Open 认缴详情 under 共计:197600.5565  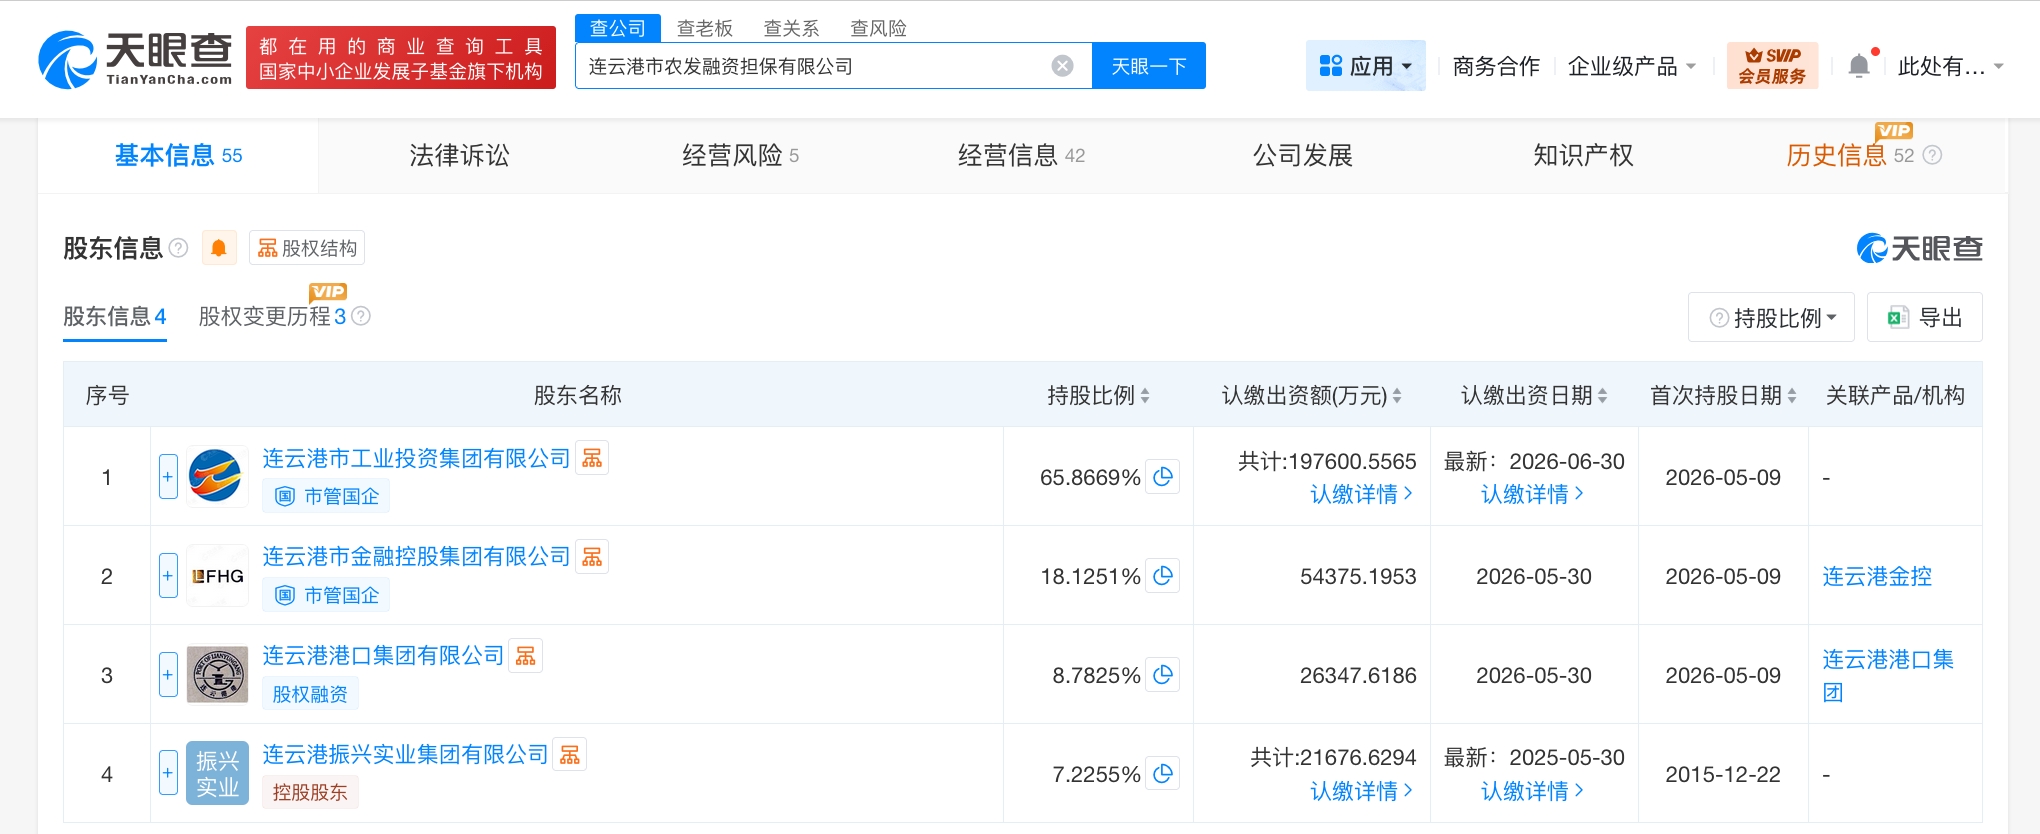(1361, 494)
